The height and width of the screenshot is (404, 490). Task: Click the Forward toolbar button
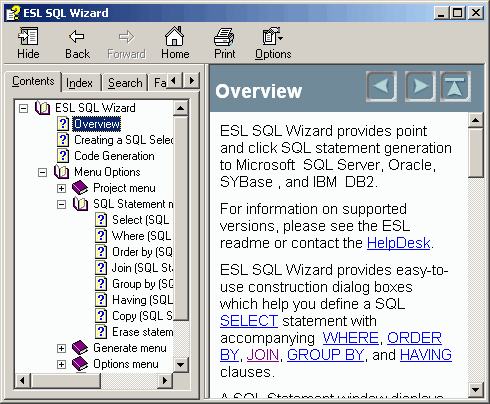(126, 43)
